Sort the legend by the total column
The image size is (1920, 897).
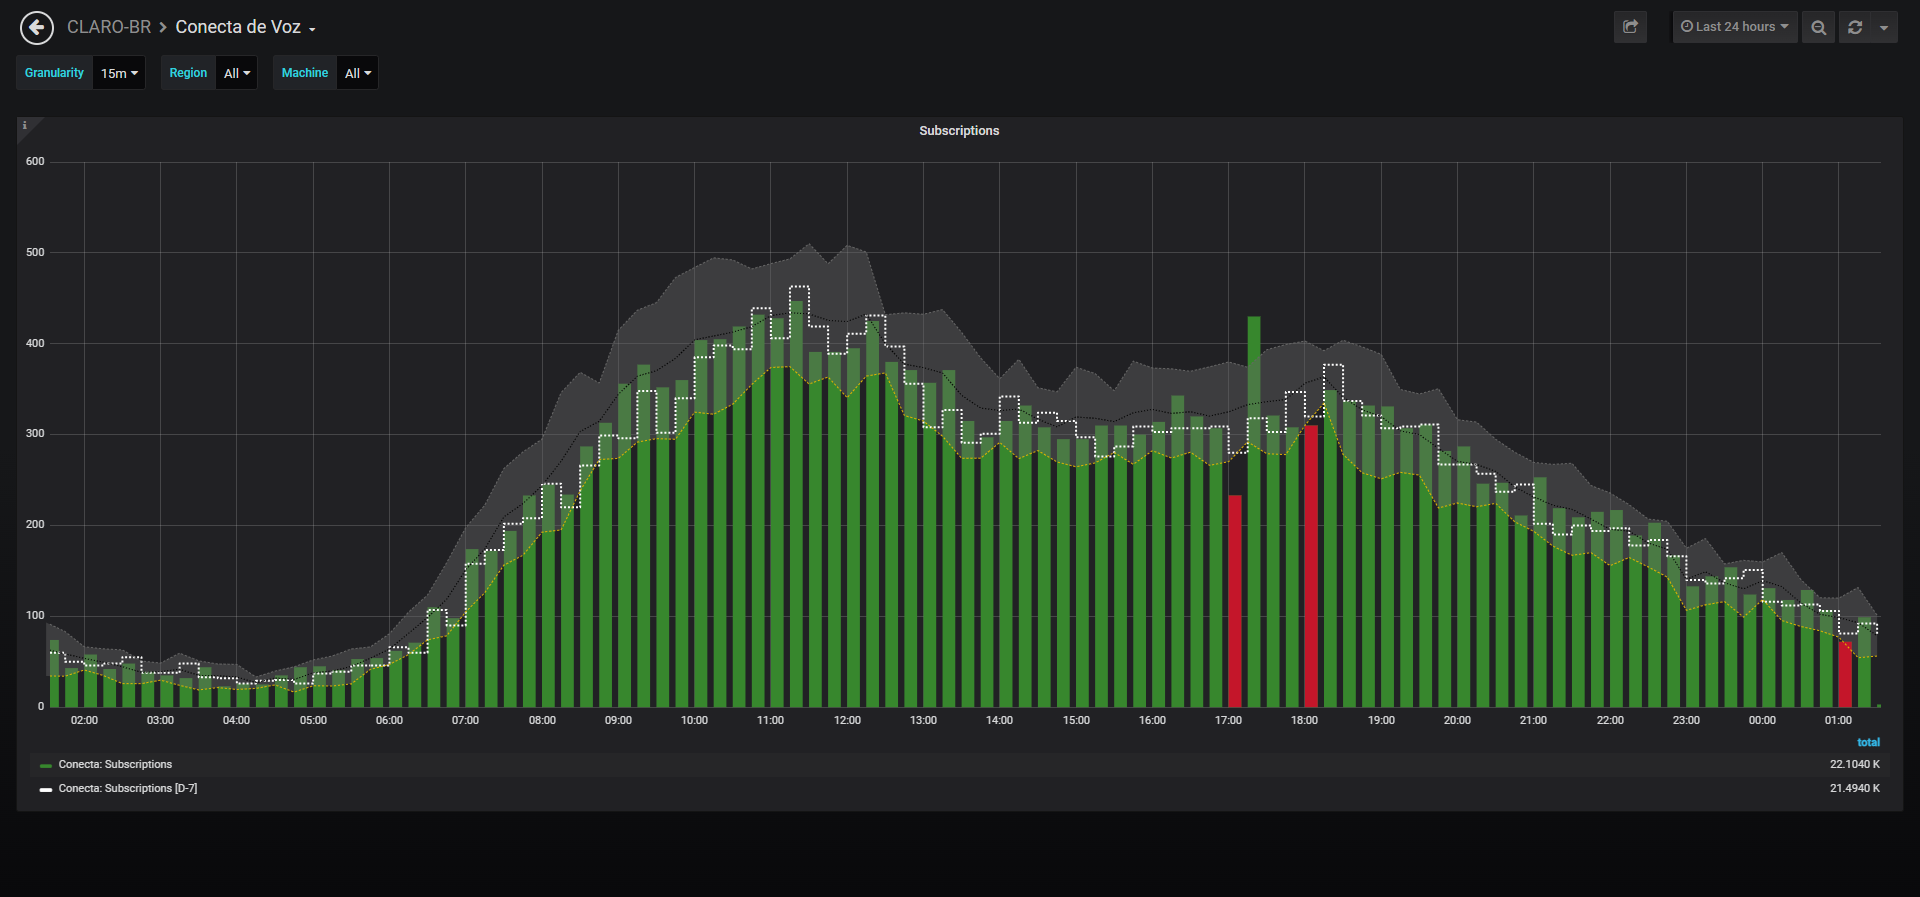(x=1868, y=742)
